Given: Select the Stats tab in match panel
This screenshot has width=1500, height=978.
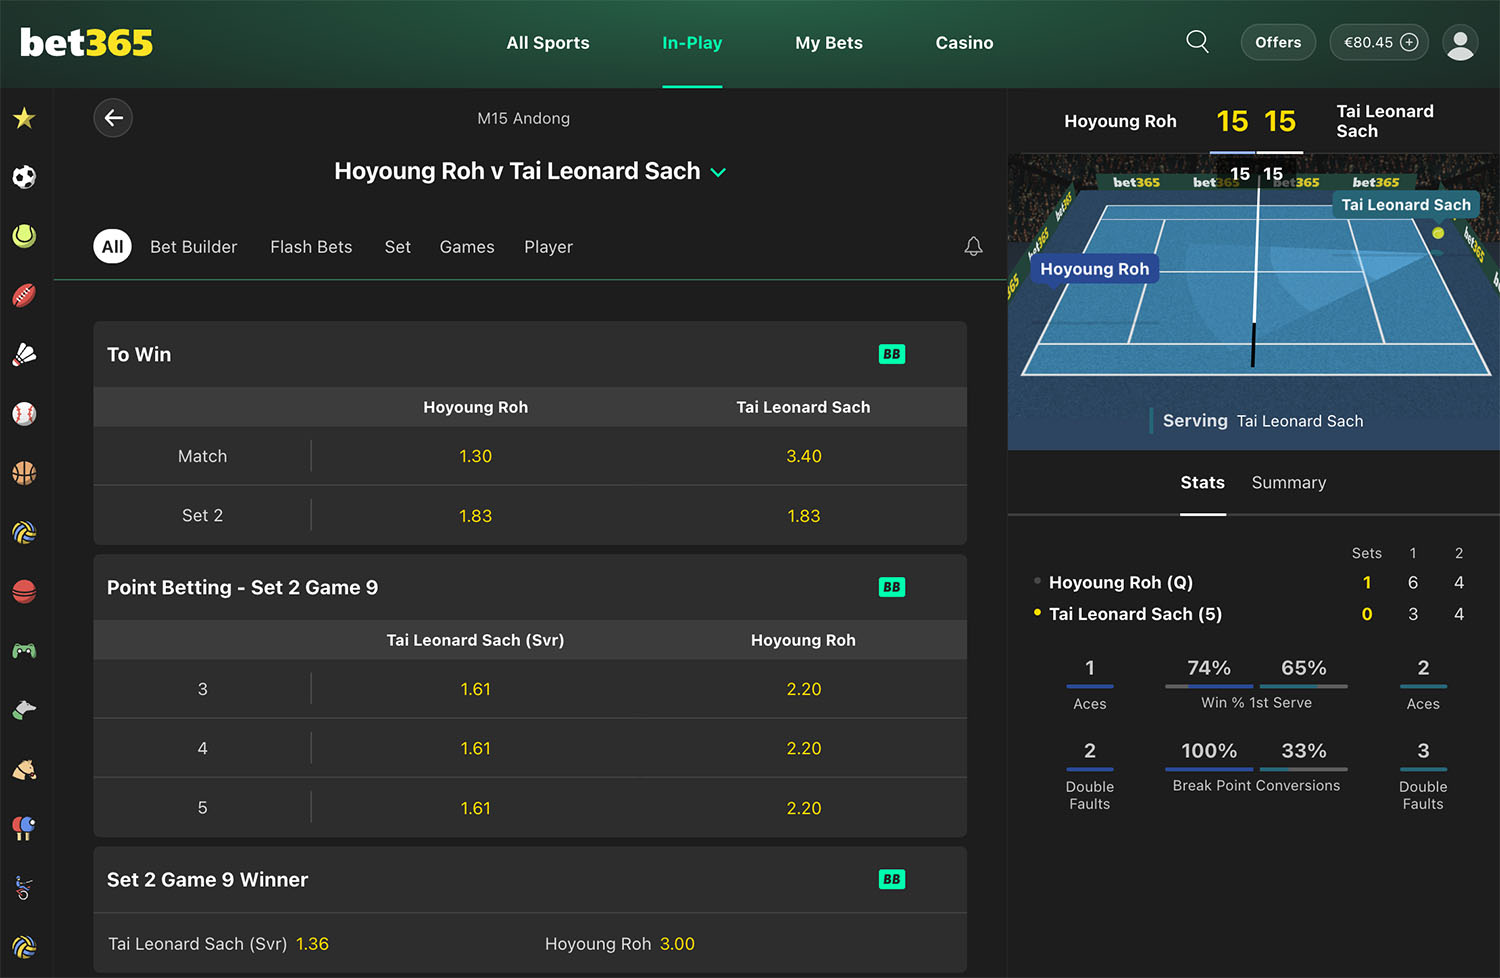Looking at the screenshot, I should [x=1203, y=483].
